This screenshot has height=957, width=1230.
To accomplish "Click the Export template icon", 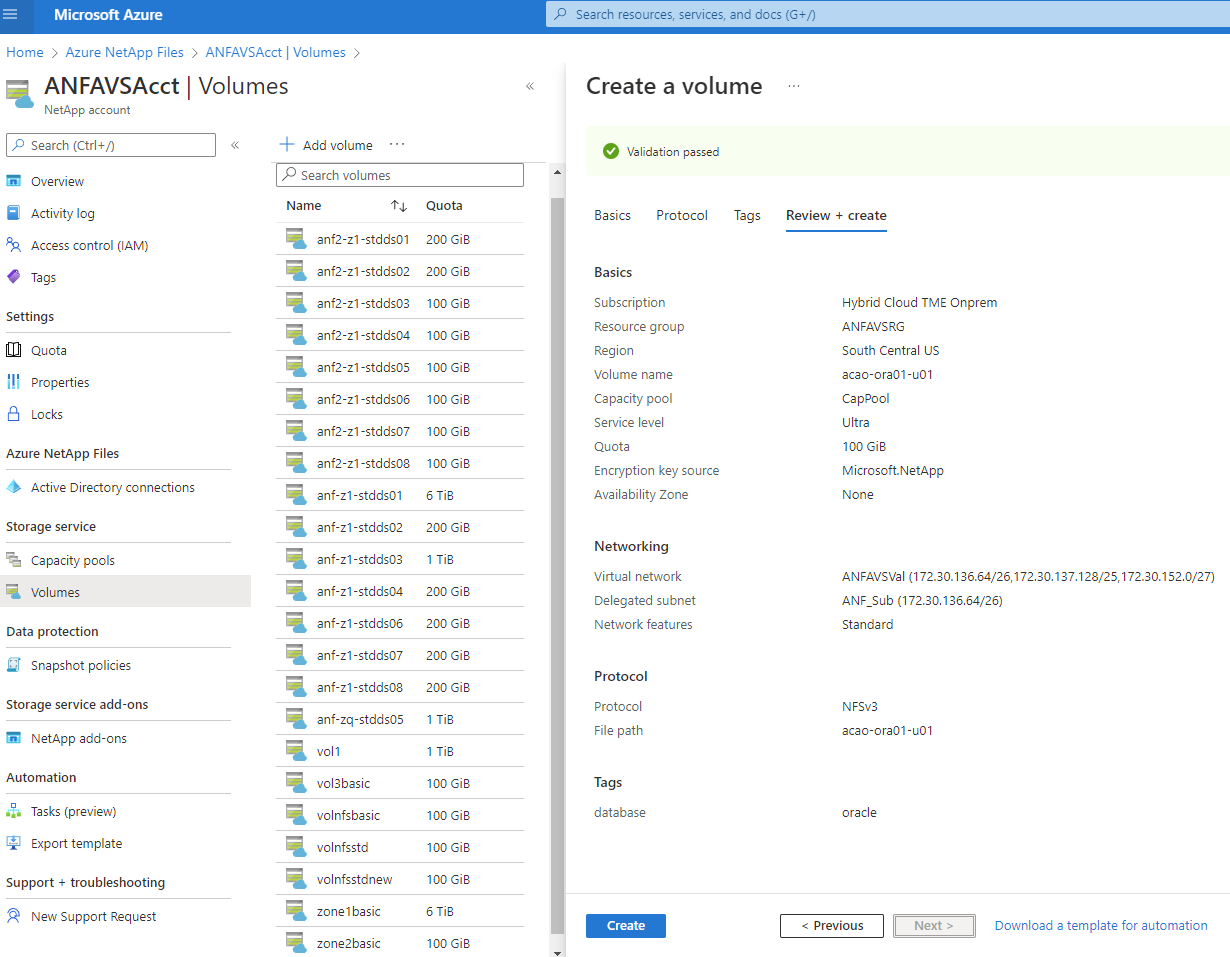I will (x=14, y=843).
